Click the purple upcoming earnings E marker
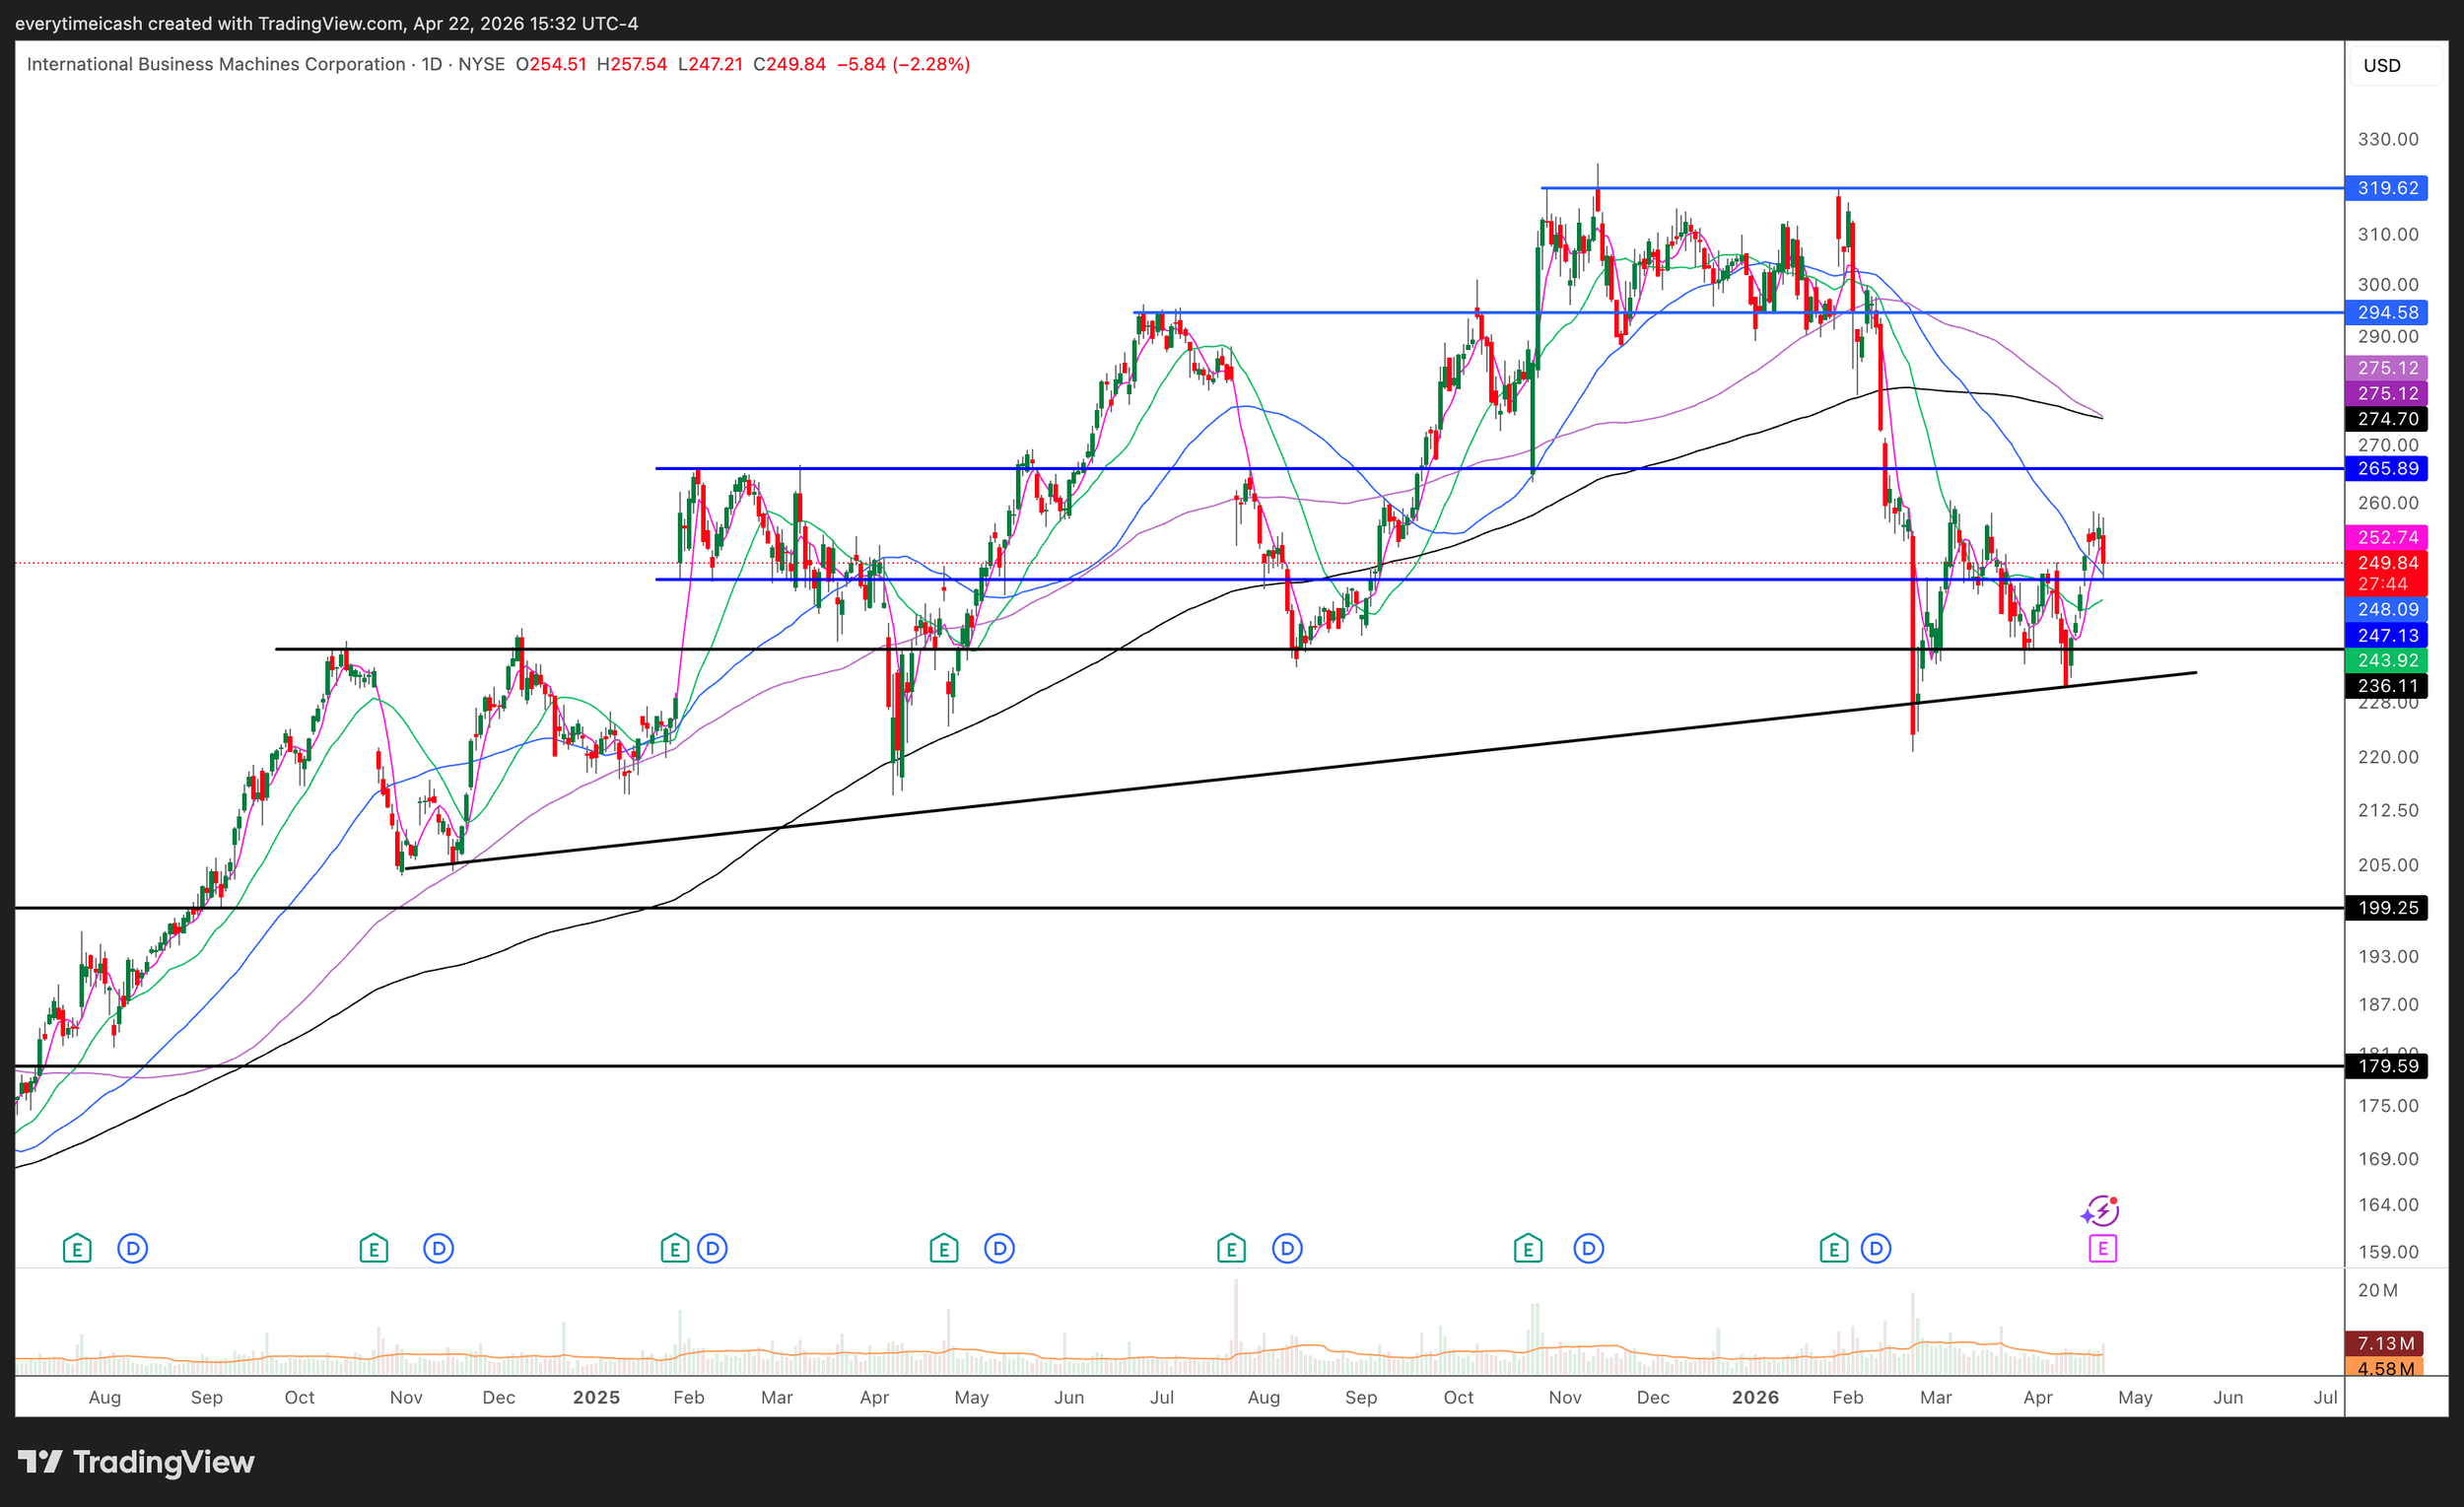 coord(2102,1248)
